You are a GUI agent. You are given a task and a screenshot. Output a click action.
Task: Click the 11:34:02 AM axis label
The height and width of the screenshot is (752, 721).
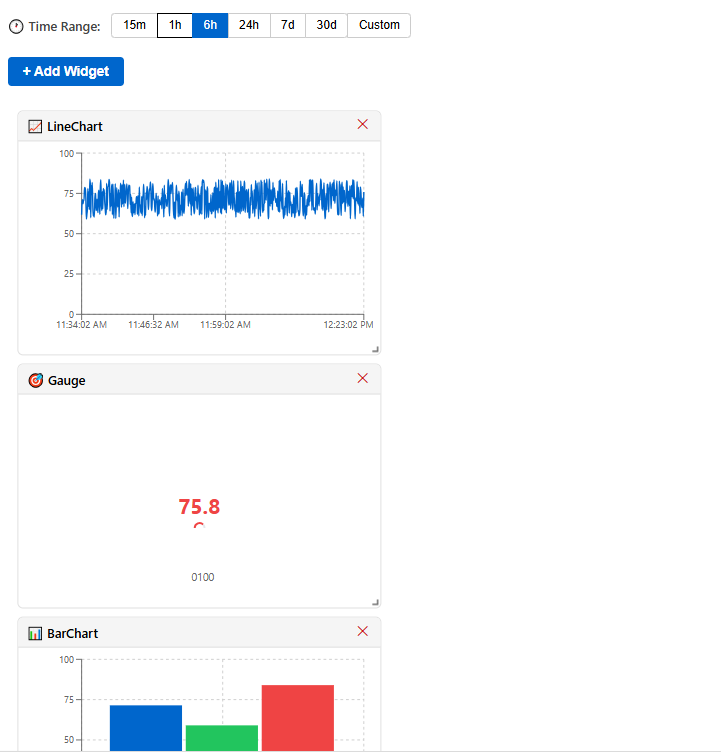[82, 325]
